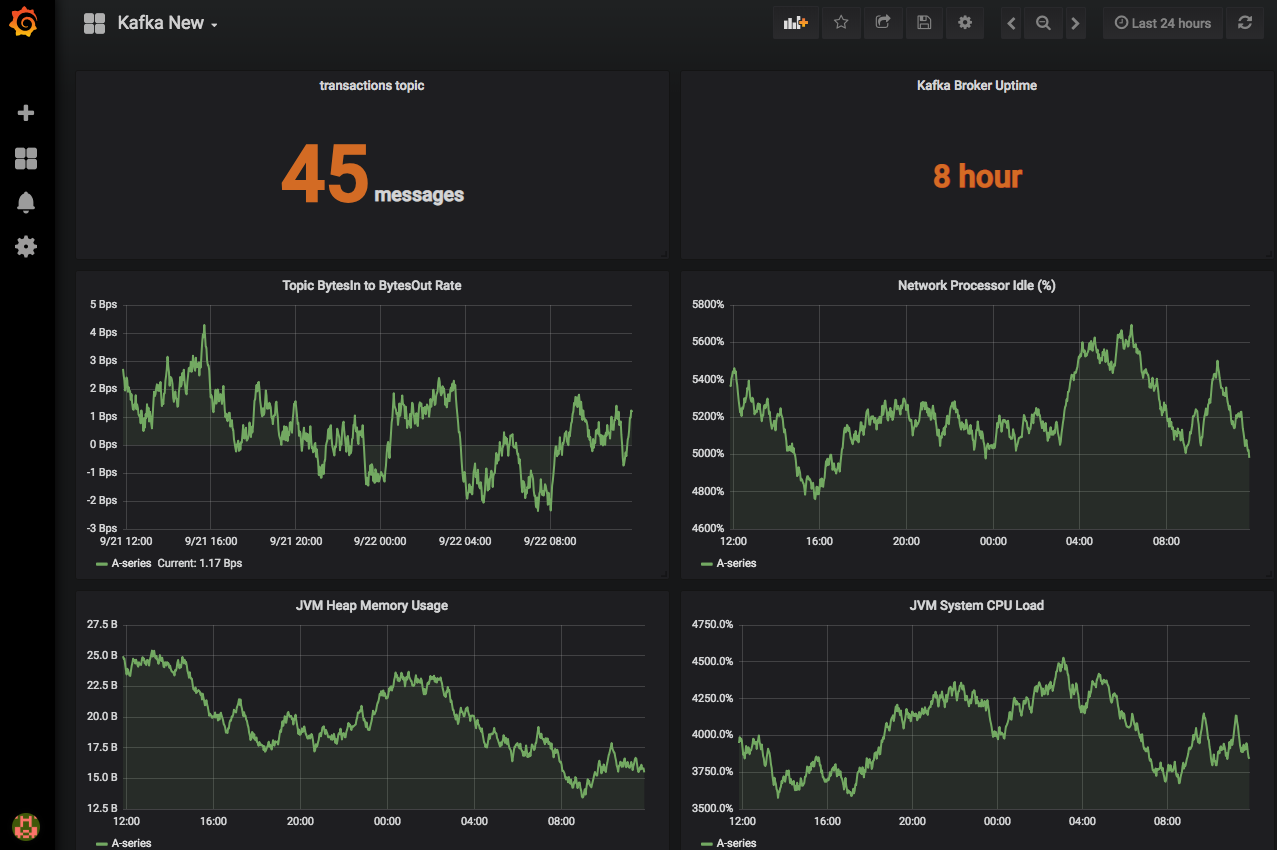
Task: Click the 4600% y-axis label
Action: click(708, 529)
